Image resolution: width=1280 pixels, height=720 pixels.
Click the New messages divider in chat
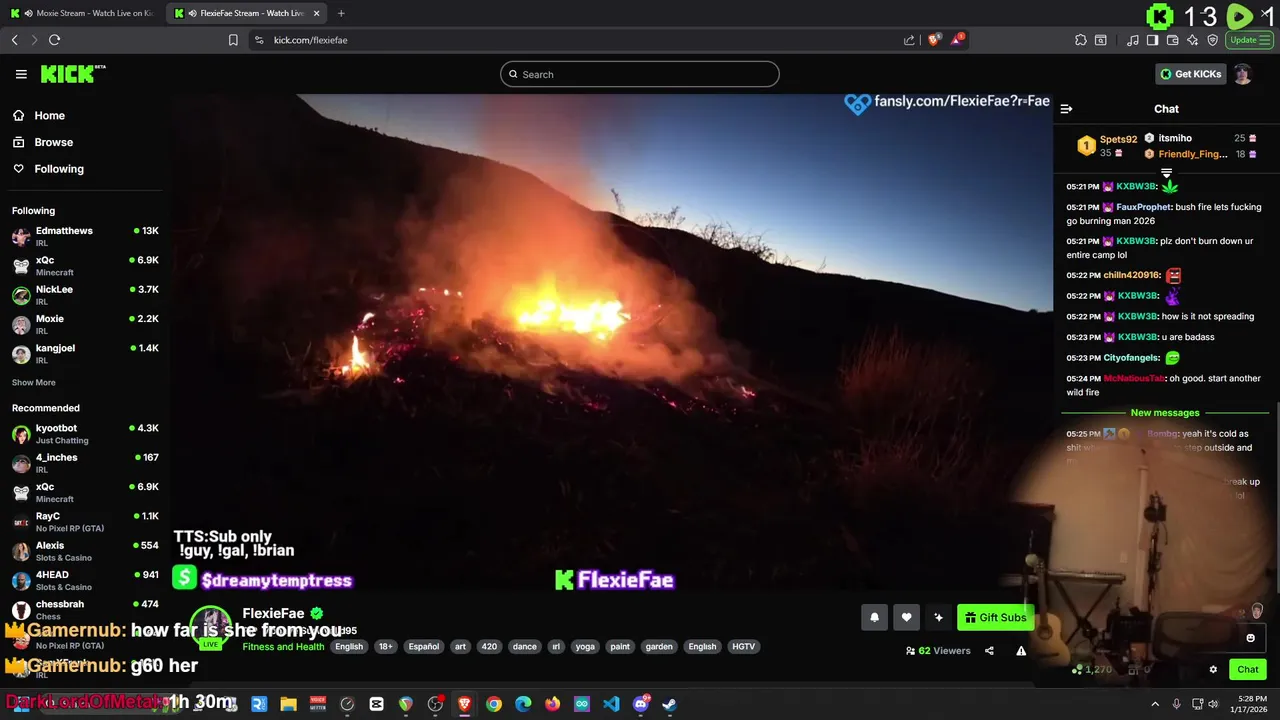click(1165, 413)
